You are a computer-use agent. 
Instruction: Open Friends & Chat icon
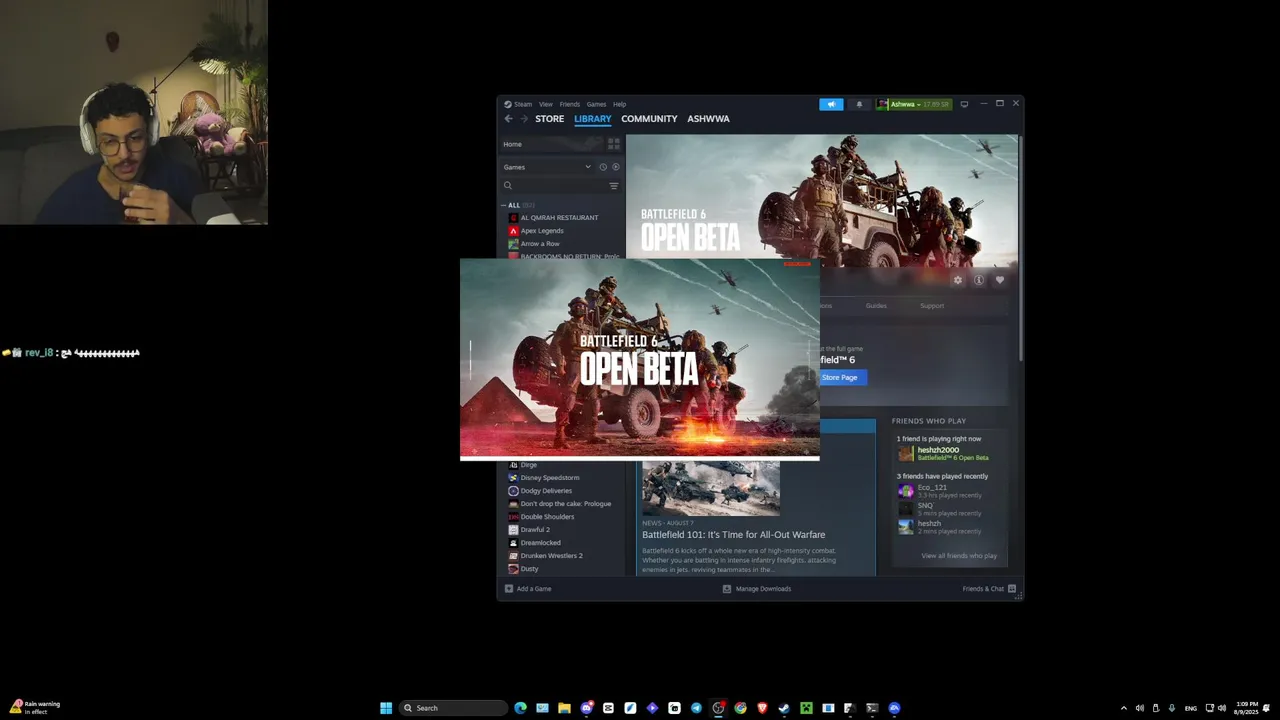click(1012, 589)
